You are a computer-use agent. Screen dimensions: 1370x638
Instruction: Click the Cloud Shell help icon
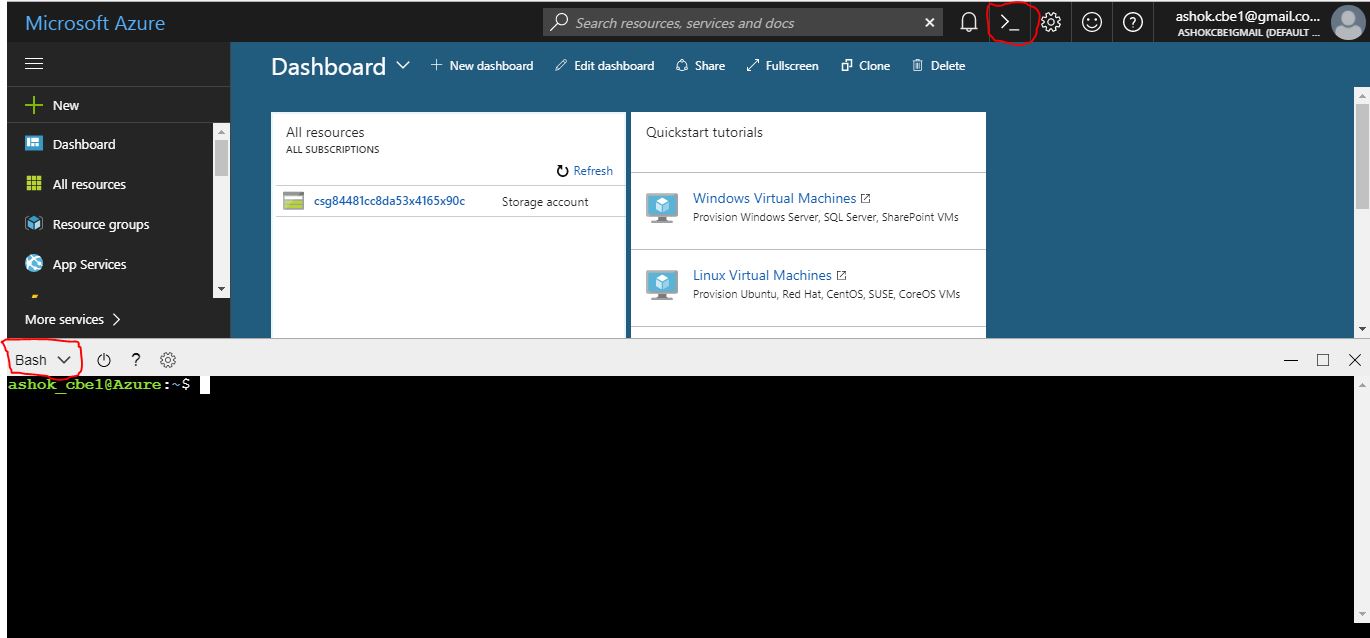pyautogui.click(x=135, y=360)
